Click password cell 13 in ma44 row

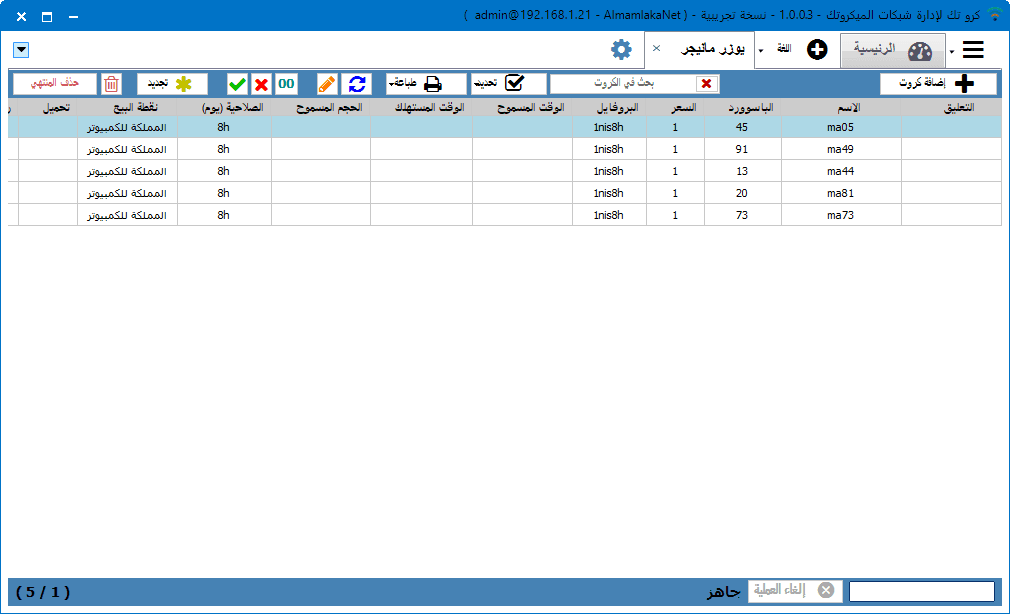point(743,171)
